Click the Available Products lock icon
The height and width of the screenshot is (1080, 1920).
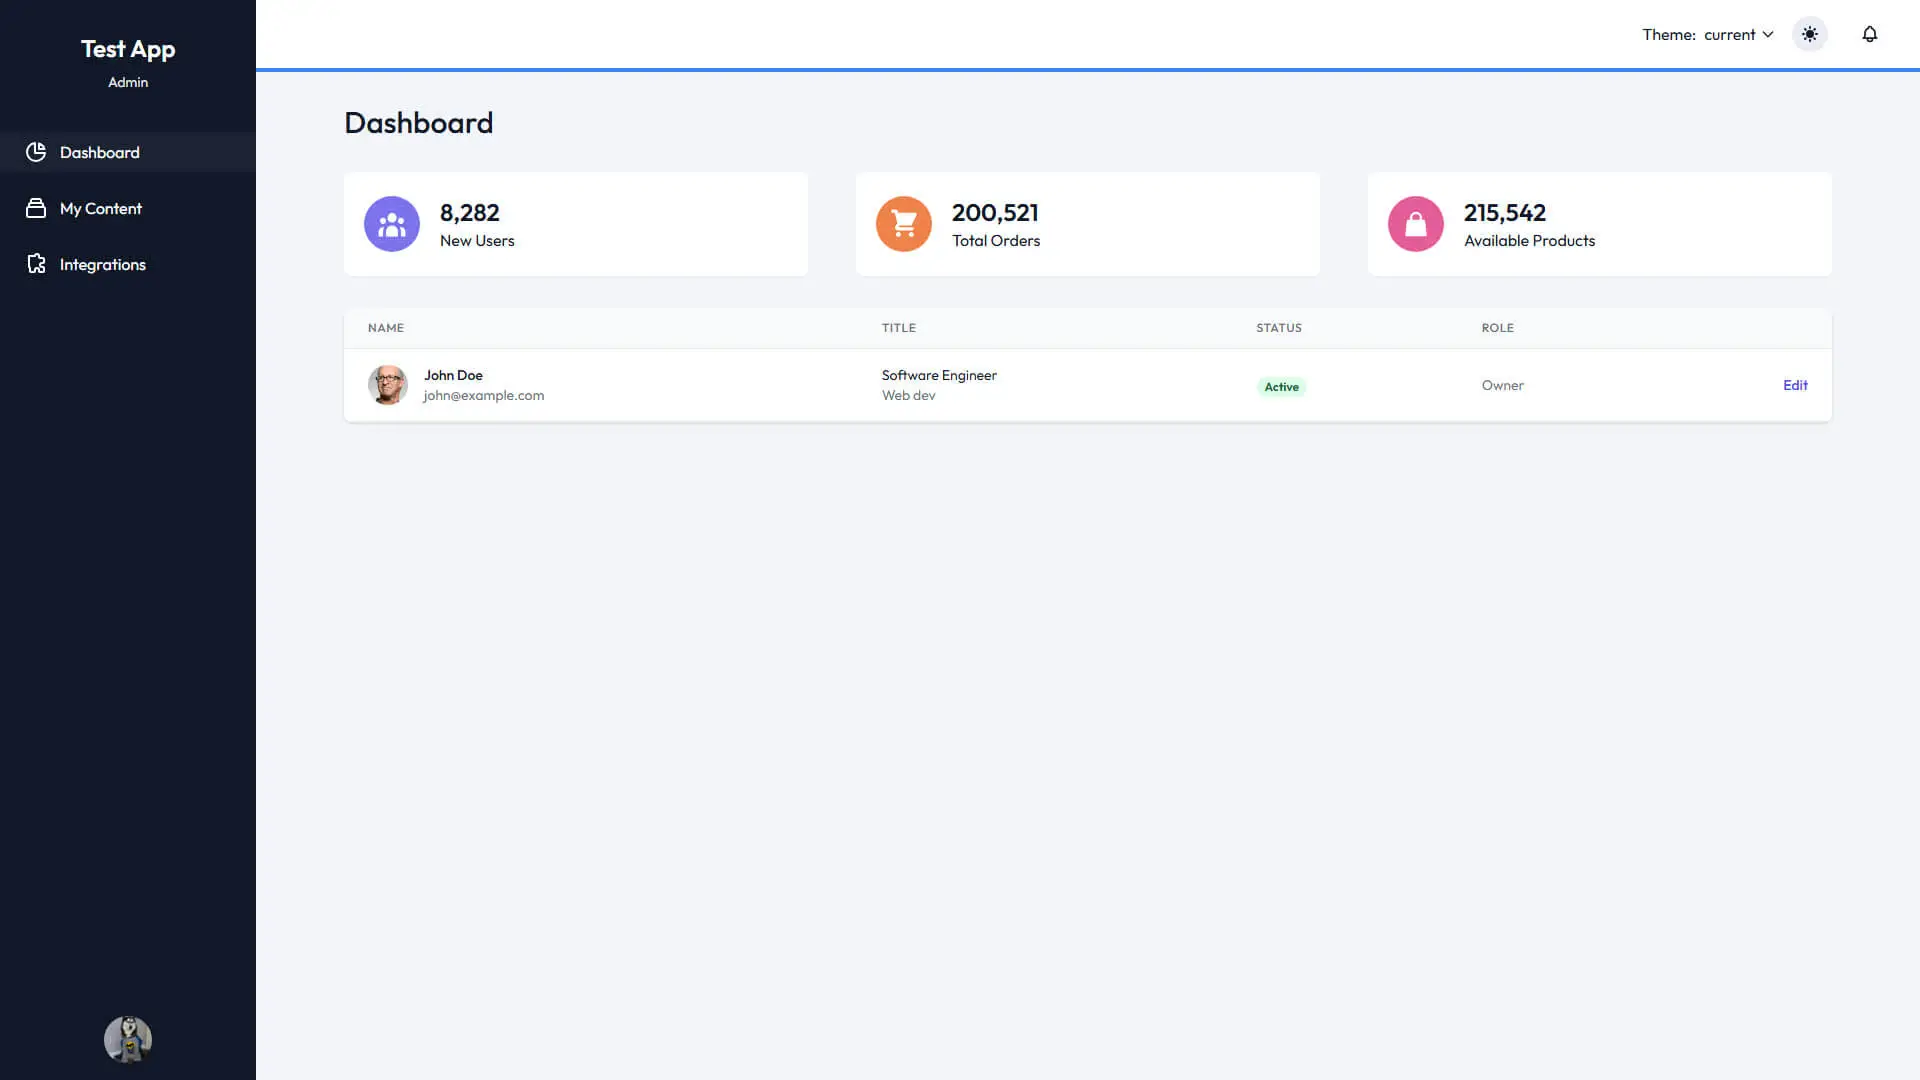[x=1416, y=223]
